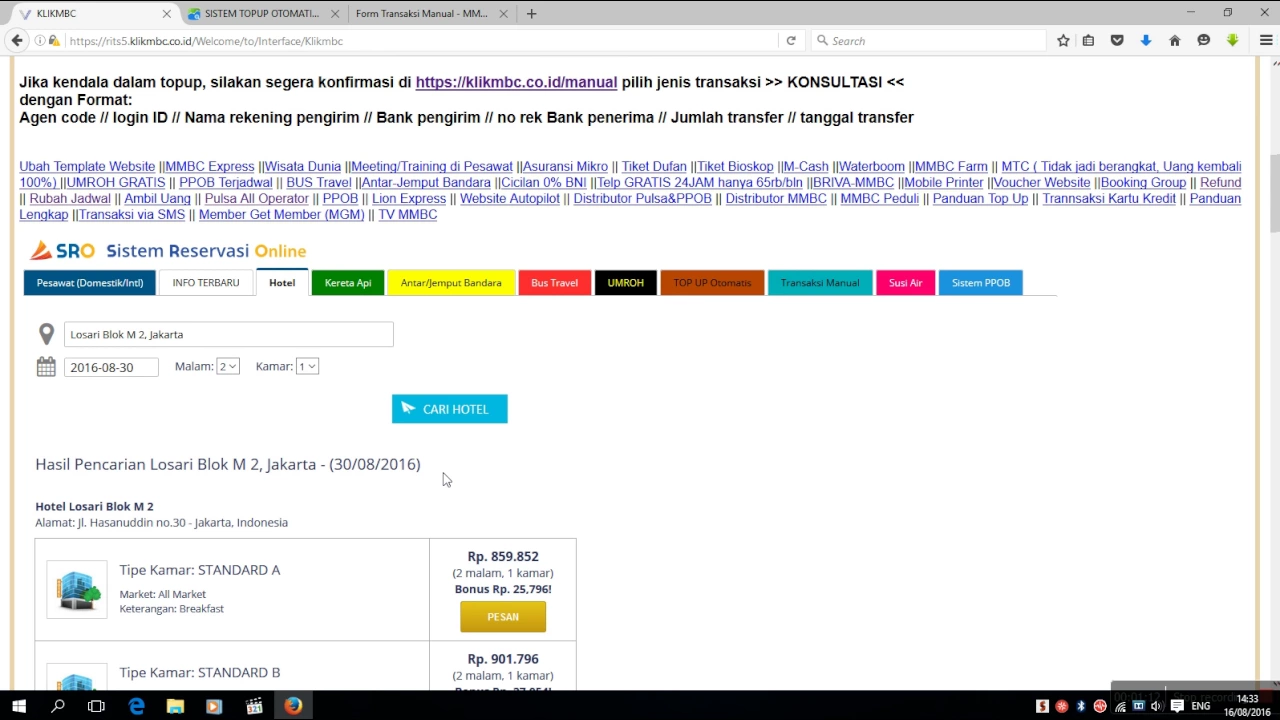
Task: Click the Firefox Search box
Action: (928, 41)
